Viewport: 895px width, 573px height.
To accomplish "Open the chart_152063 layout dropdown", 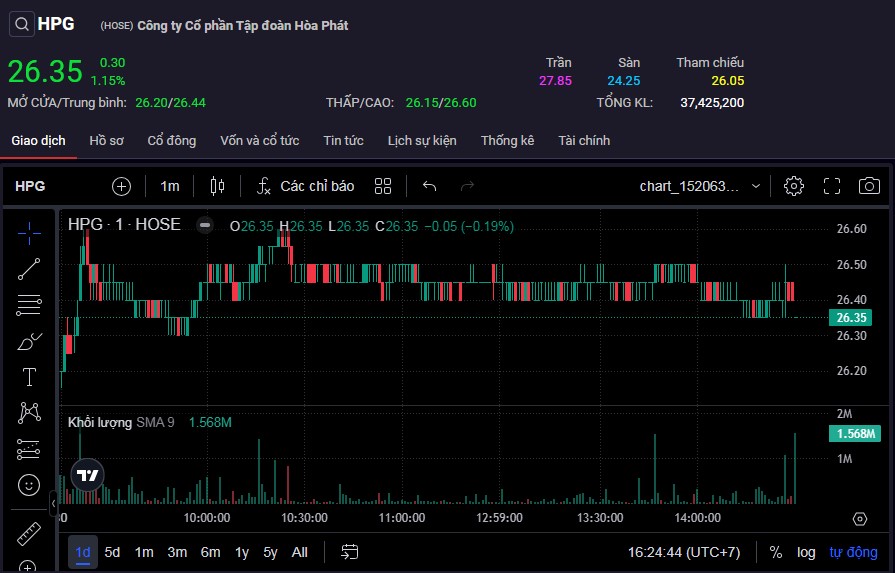I will tap(701, 186).
